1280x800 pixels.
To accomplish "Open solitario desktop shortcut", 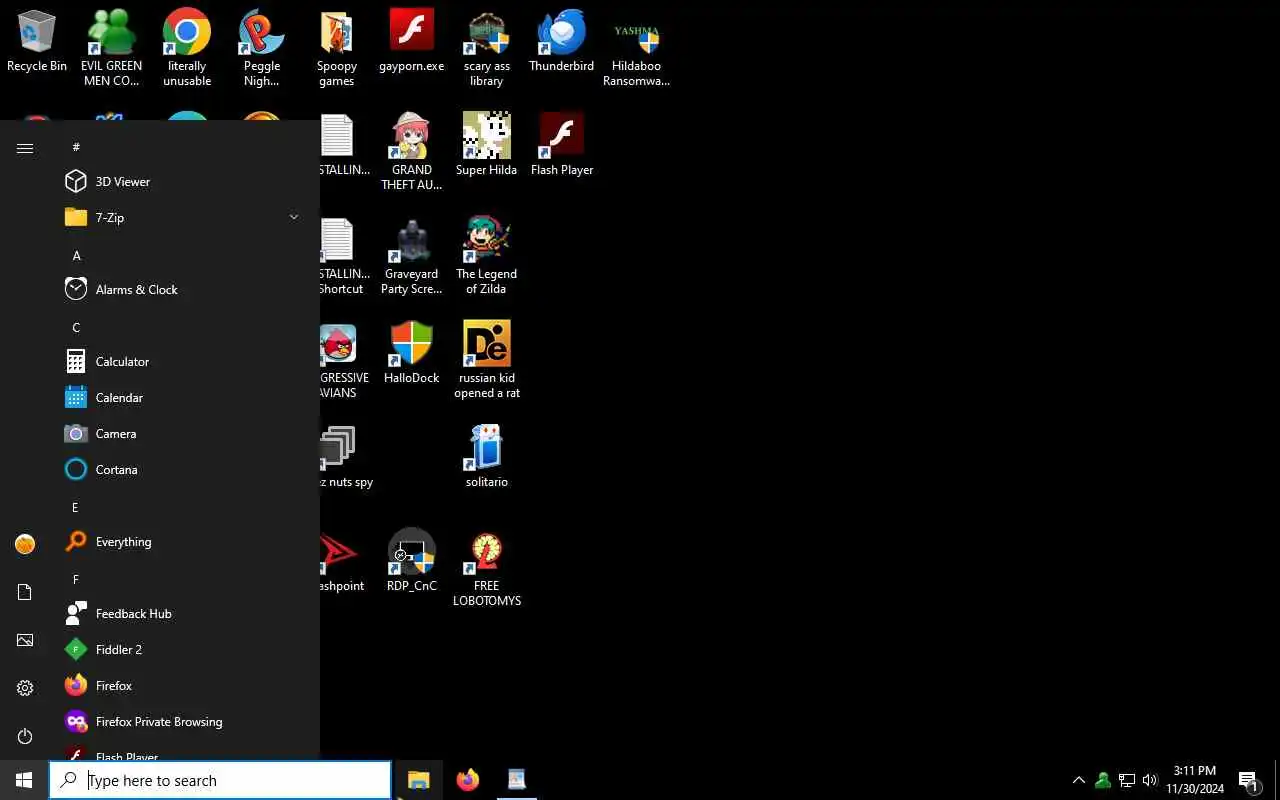I will click(x=487, y=457).
